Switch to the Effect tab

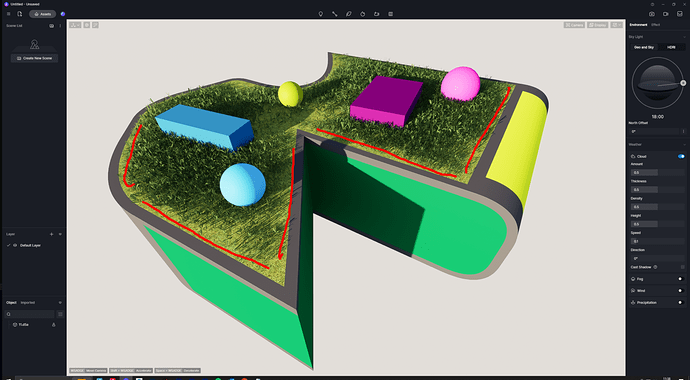point(656,25)
